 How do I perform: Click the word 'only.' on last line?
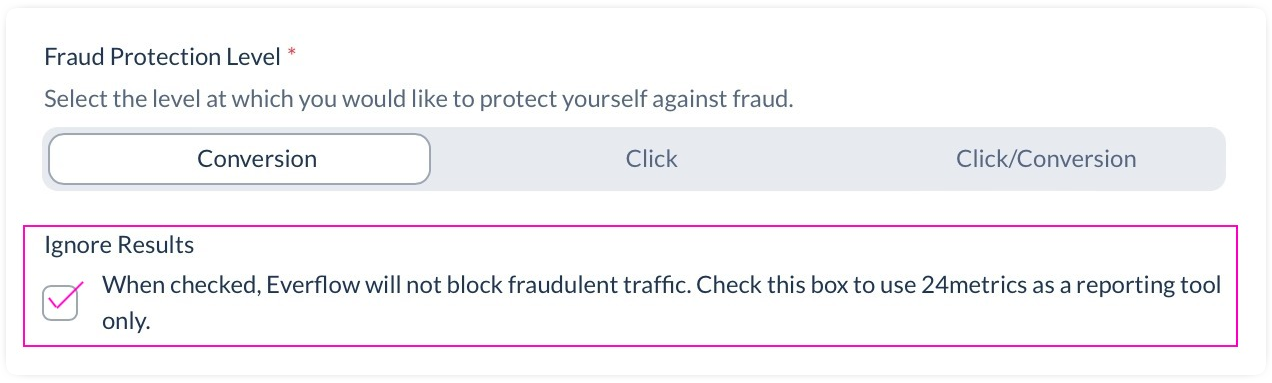pos(126,324)
